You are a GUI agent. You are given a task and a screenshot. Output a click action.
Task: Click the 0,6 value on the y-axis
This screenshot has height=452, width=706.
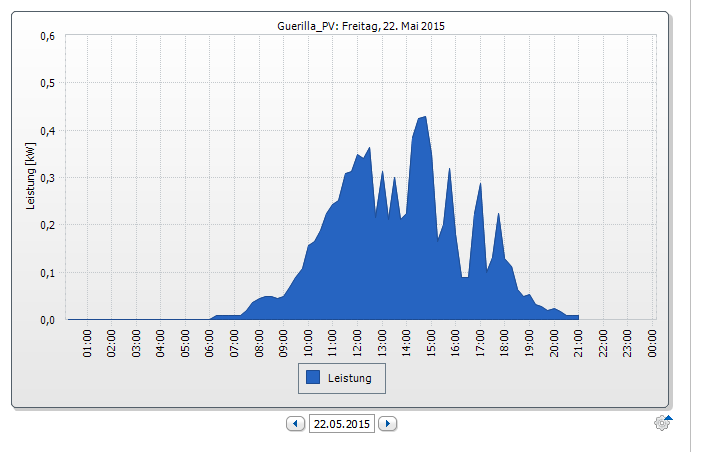(47, 36)
